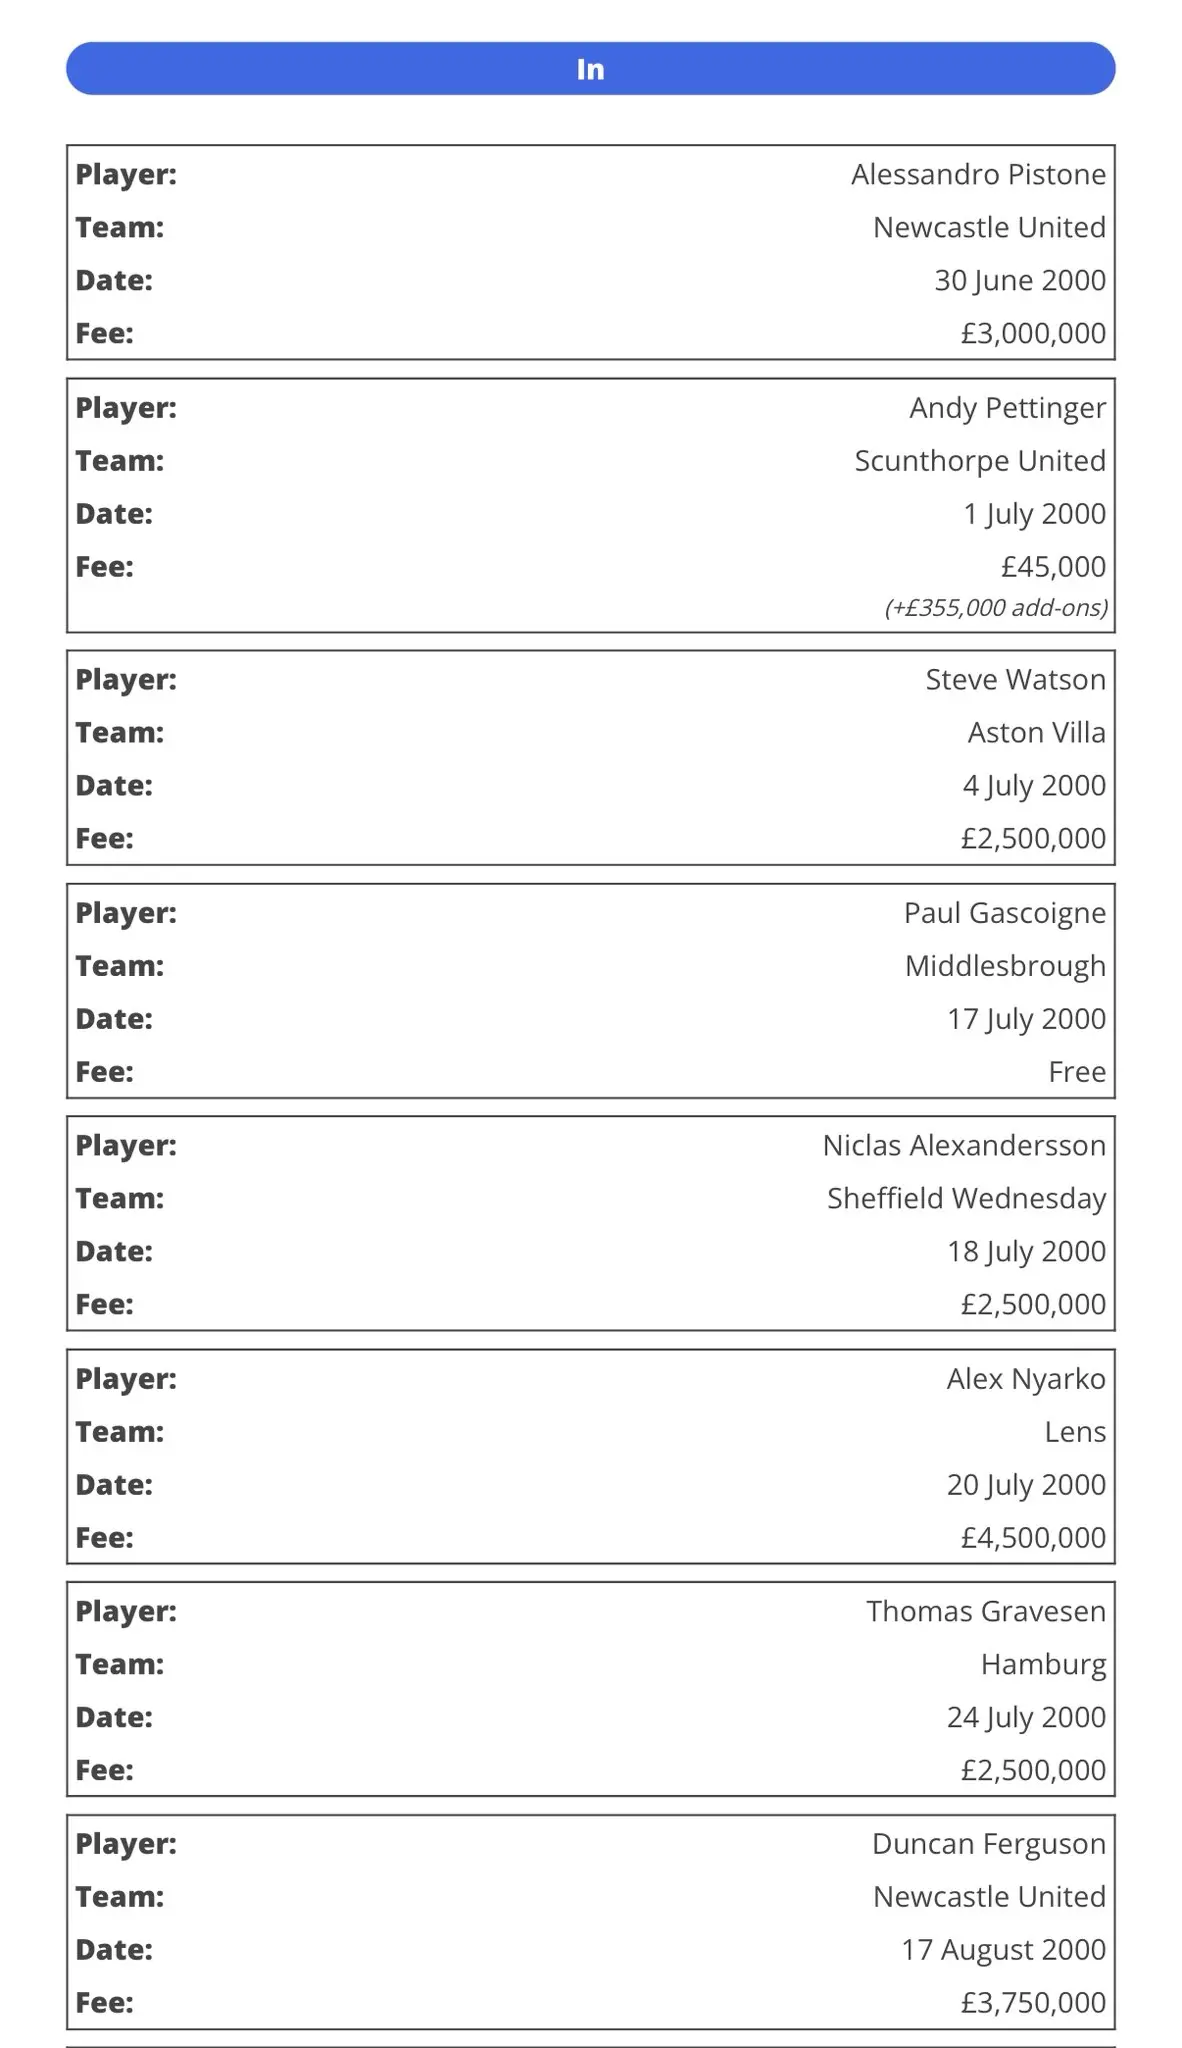This screenshot has width=1182, height=2048.
Task: Click Sheffield Wednesday team name
Action: pos(965,1198)
